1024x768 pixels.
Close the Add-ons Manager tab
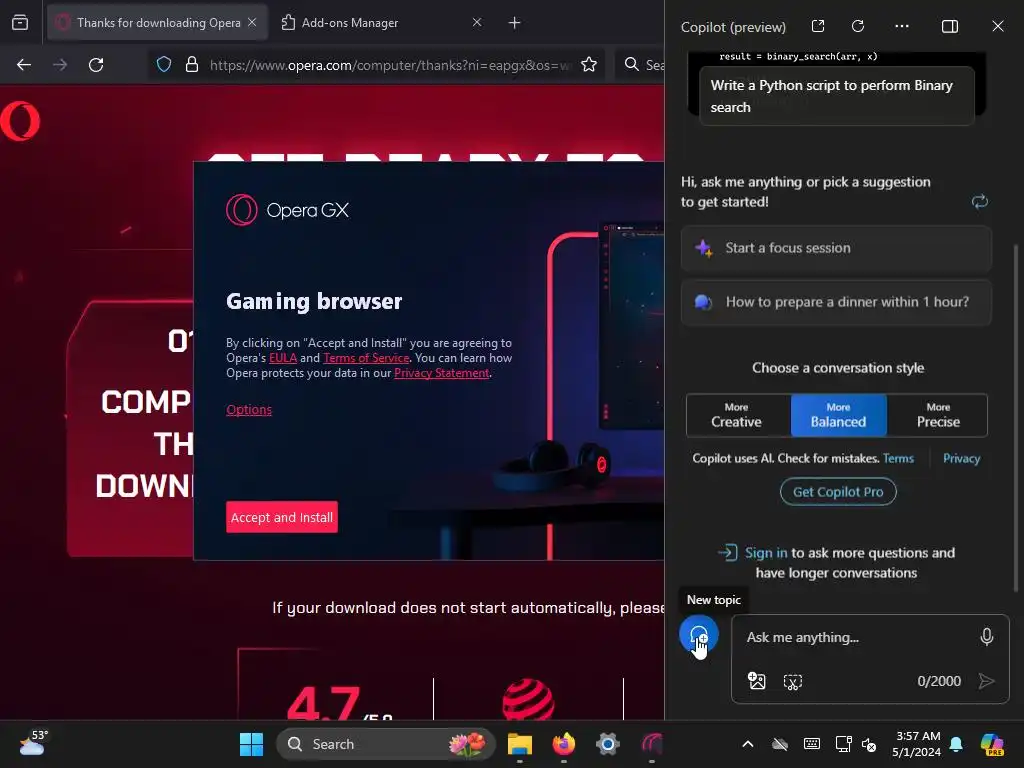(x=477, y=22)
